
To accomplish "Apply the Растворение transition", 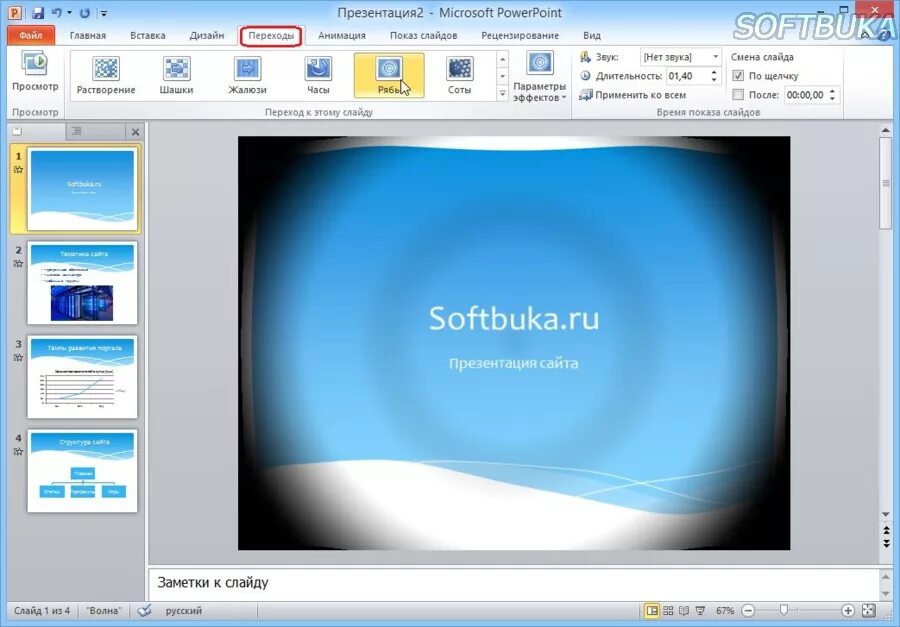I will pos(106,75).
